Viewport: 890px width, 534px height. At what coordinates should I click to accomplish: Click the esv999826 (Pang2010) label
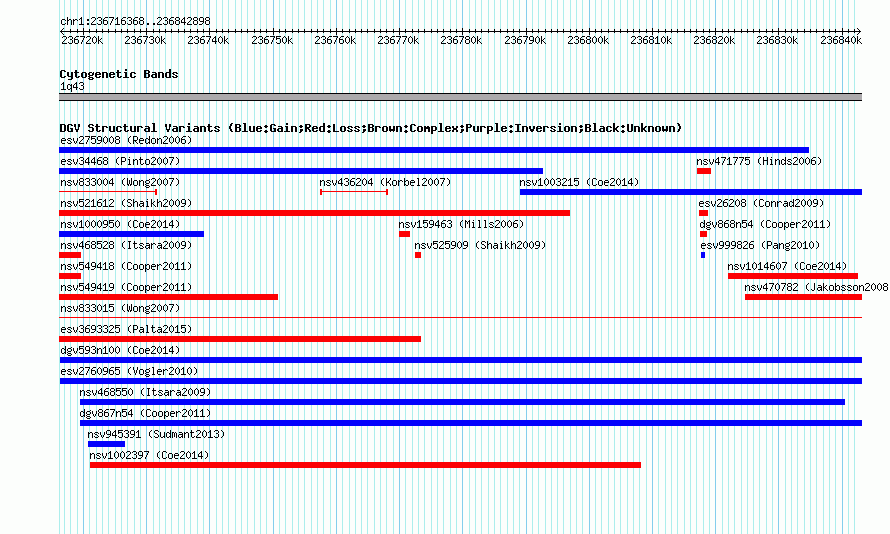coord(760,245)
